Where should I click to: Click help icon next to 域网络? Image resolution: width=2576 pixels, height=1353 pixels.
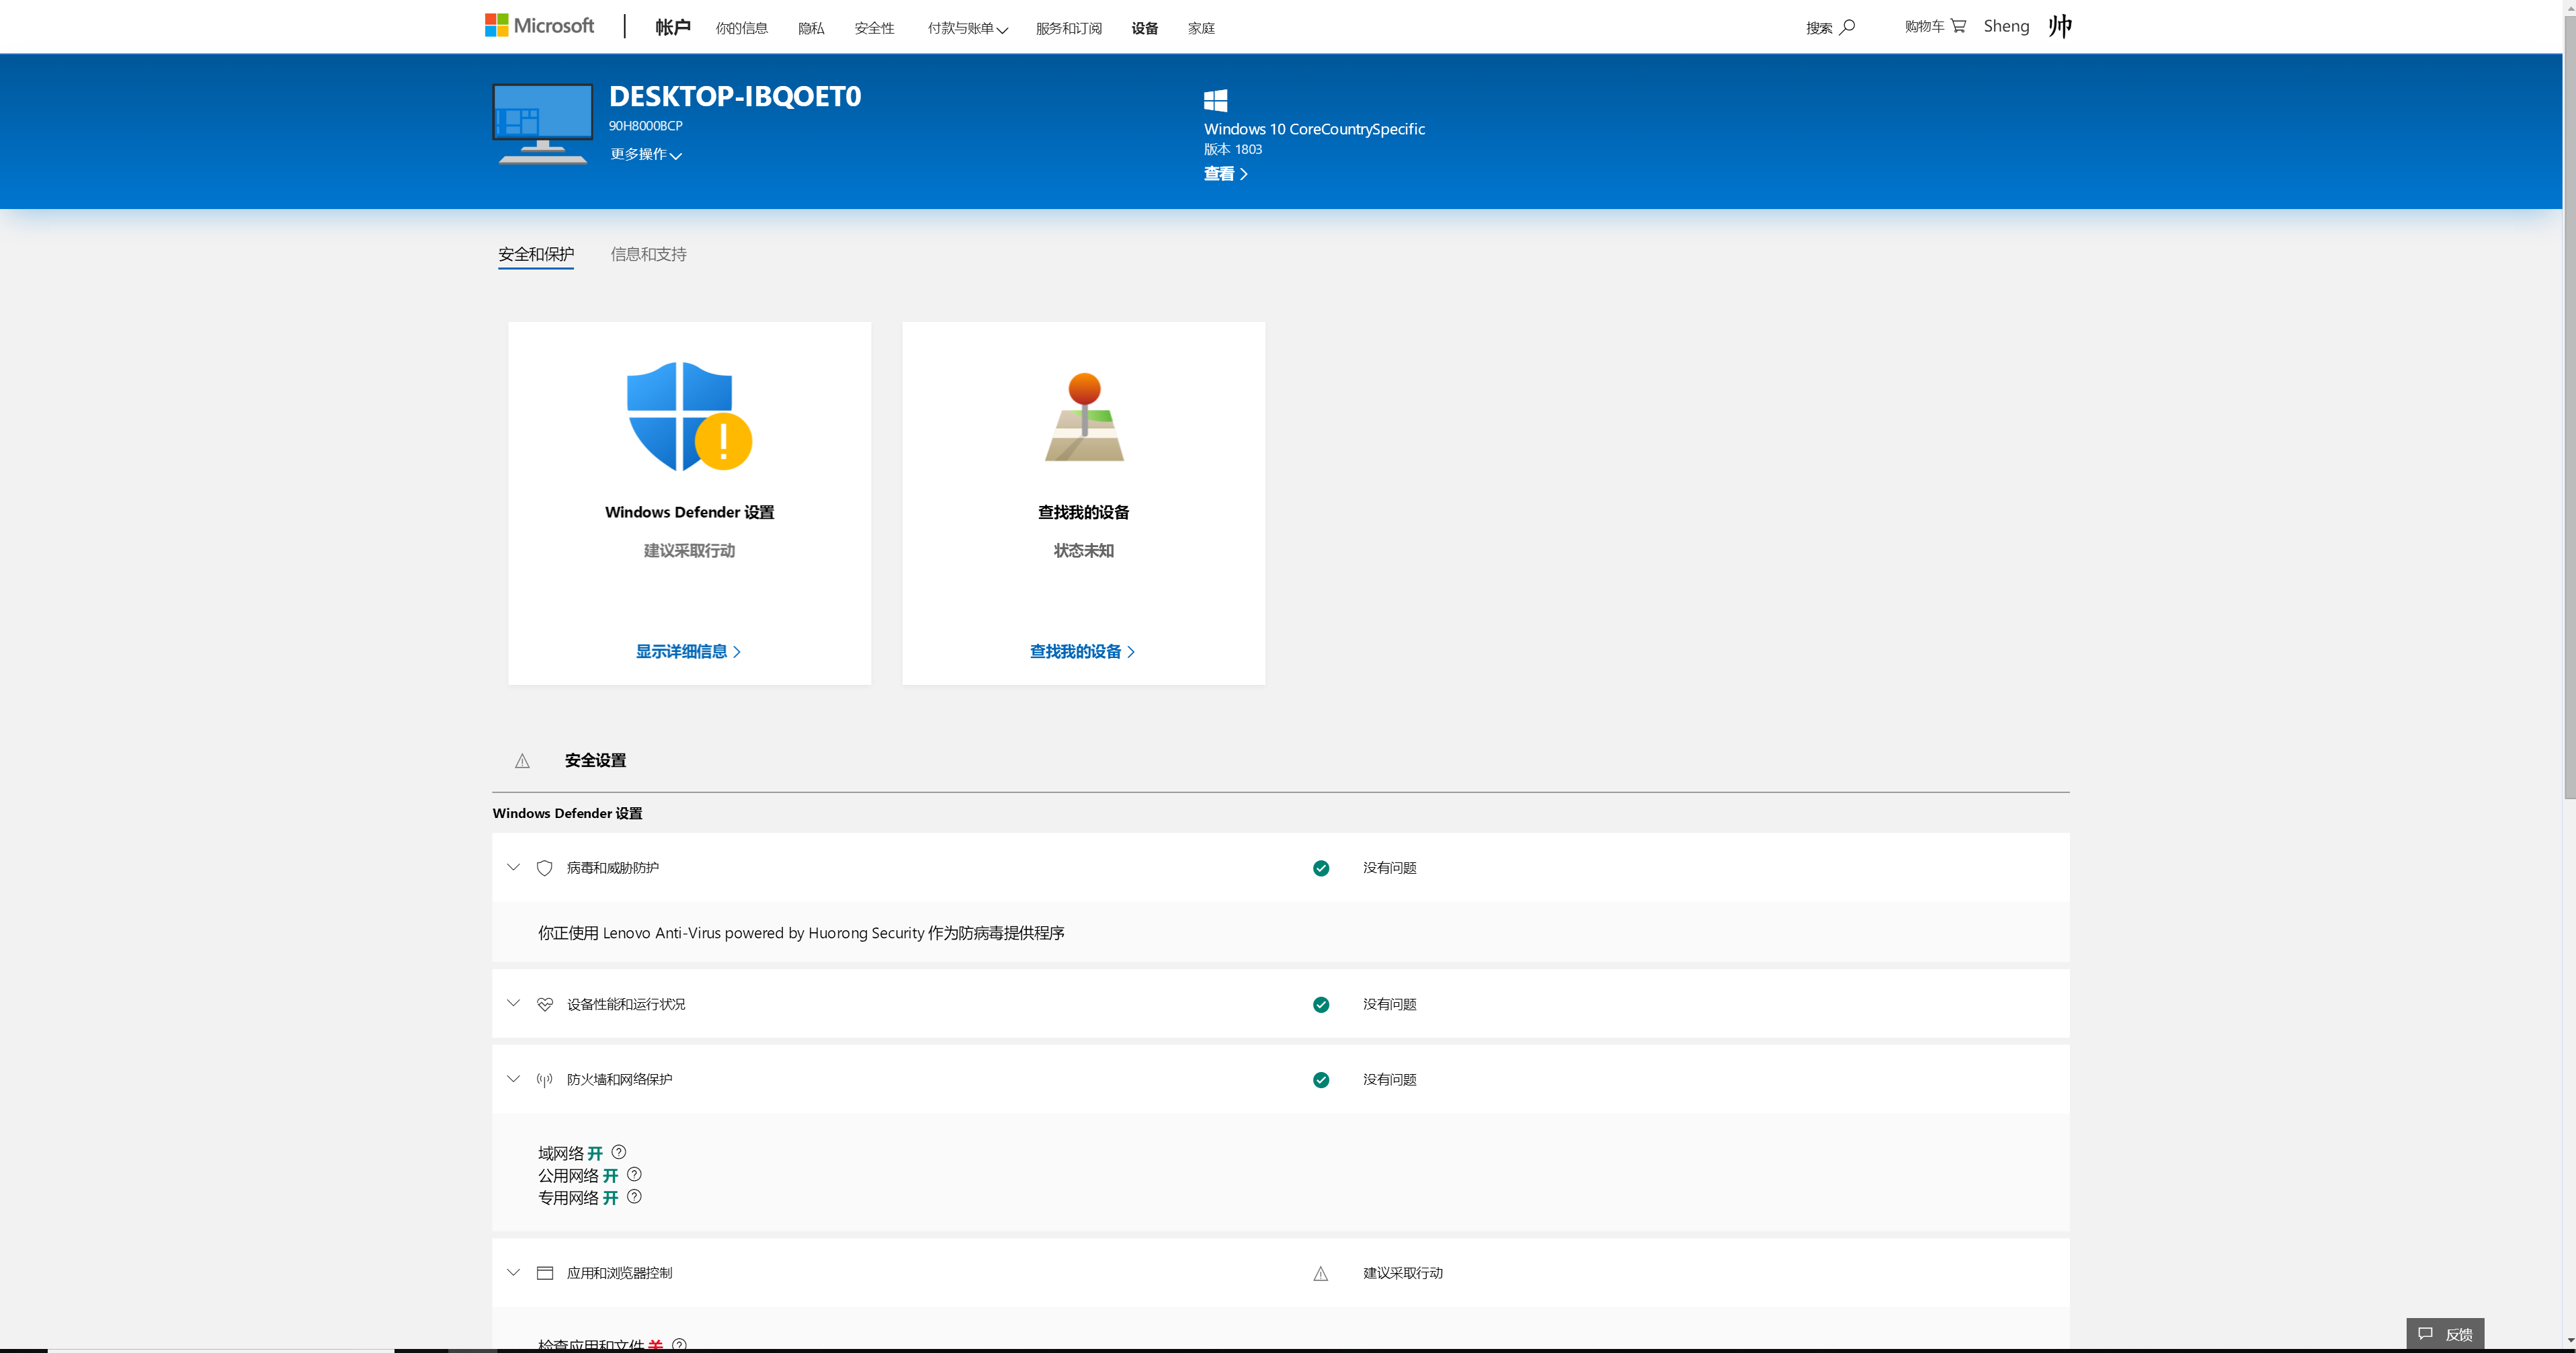tap(619, 1152)
